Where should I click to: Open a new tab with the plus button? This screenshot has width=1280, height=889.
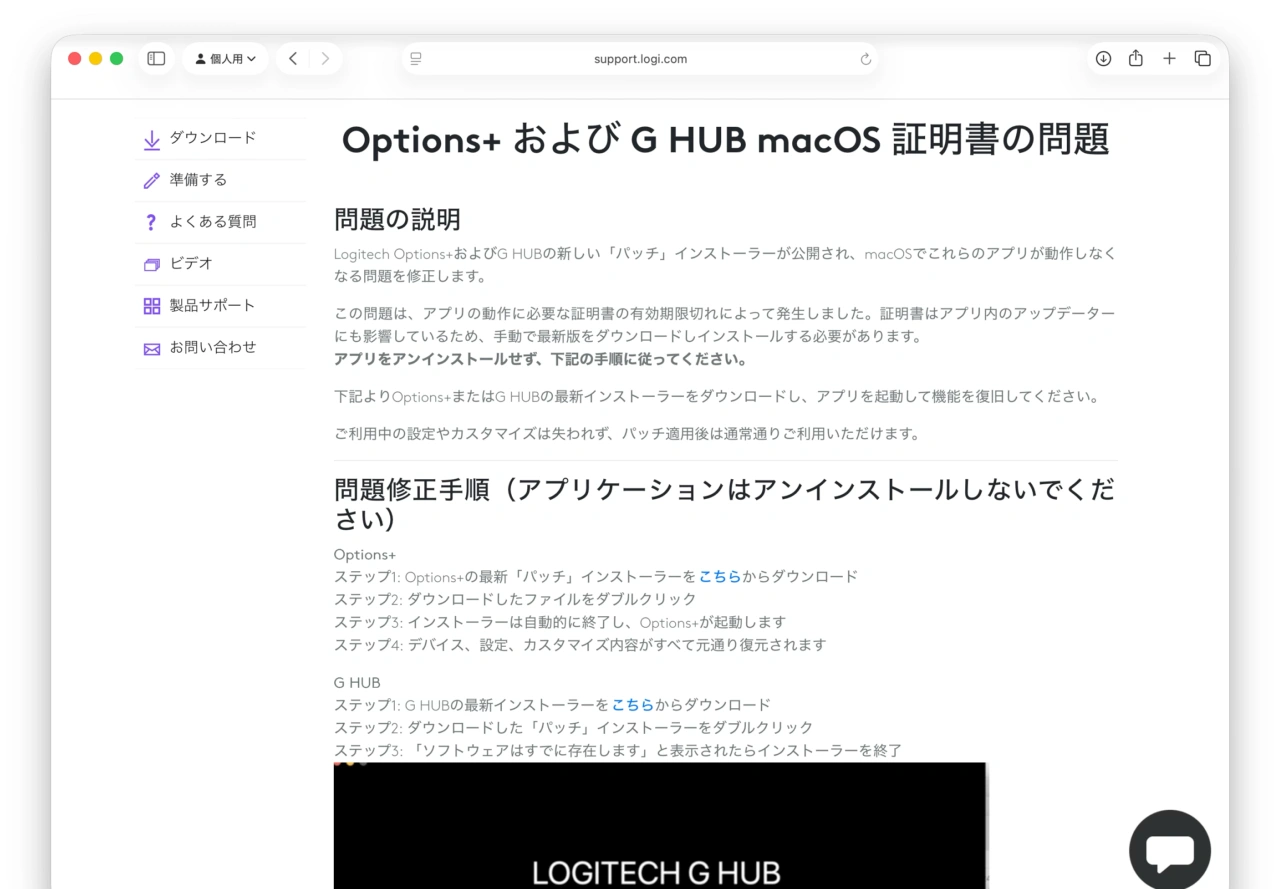1169,59
